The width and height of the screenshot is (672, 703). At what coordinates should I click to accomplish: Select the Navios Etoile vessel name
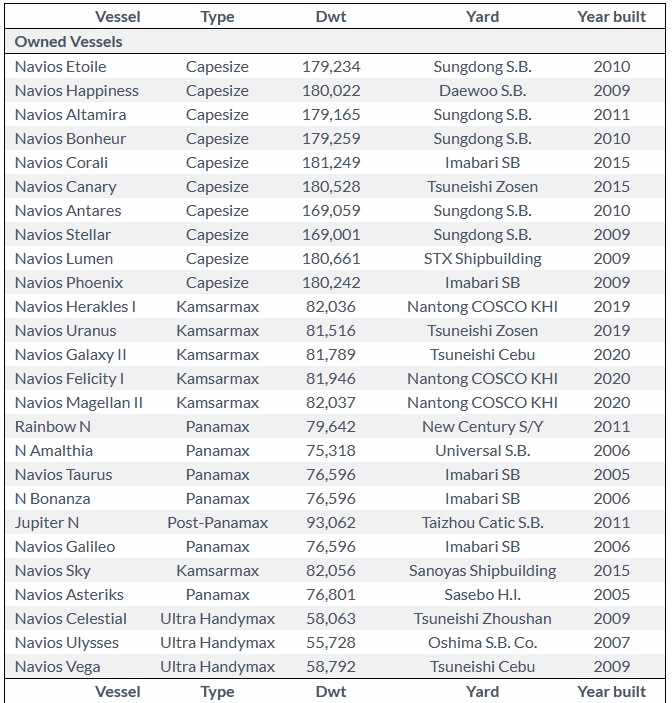click(60, 67)
